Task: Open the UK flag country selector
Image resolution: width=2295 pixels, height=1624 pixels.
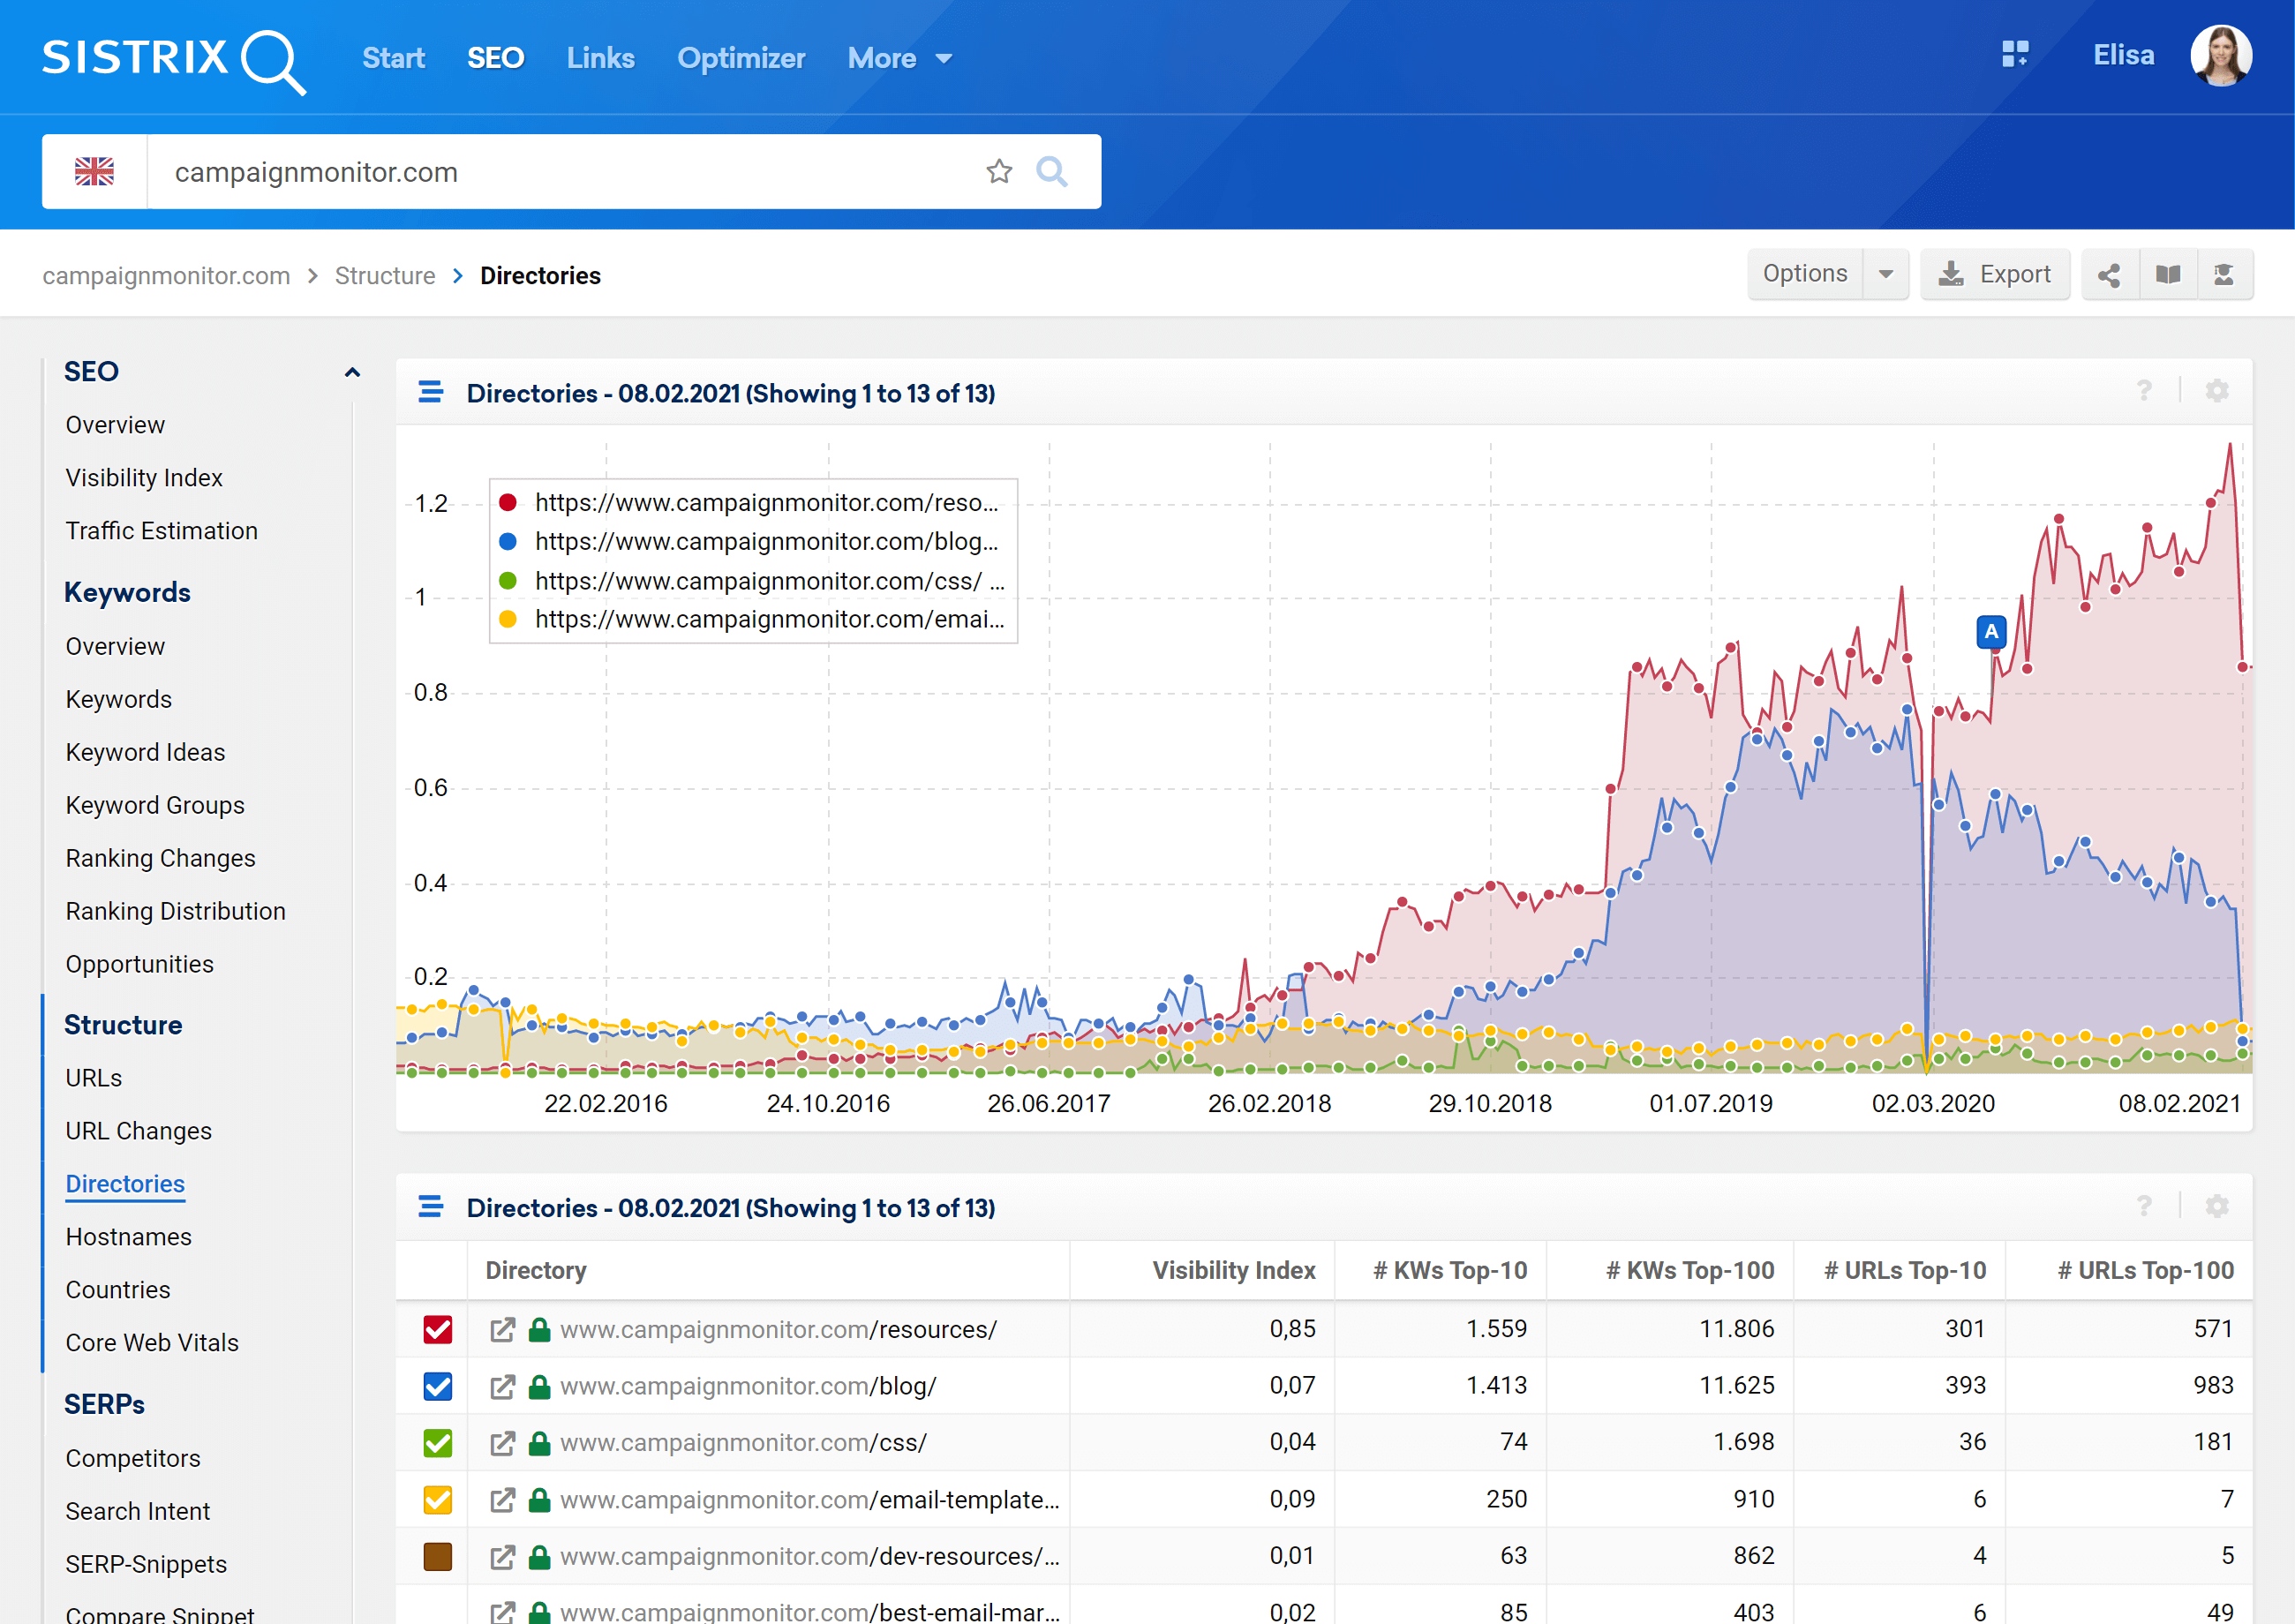Action: (95, 172)
